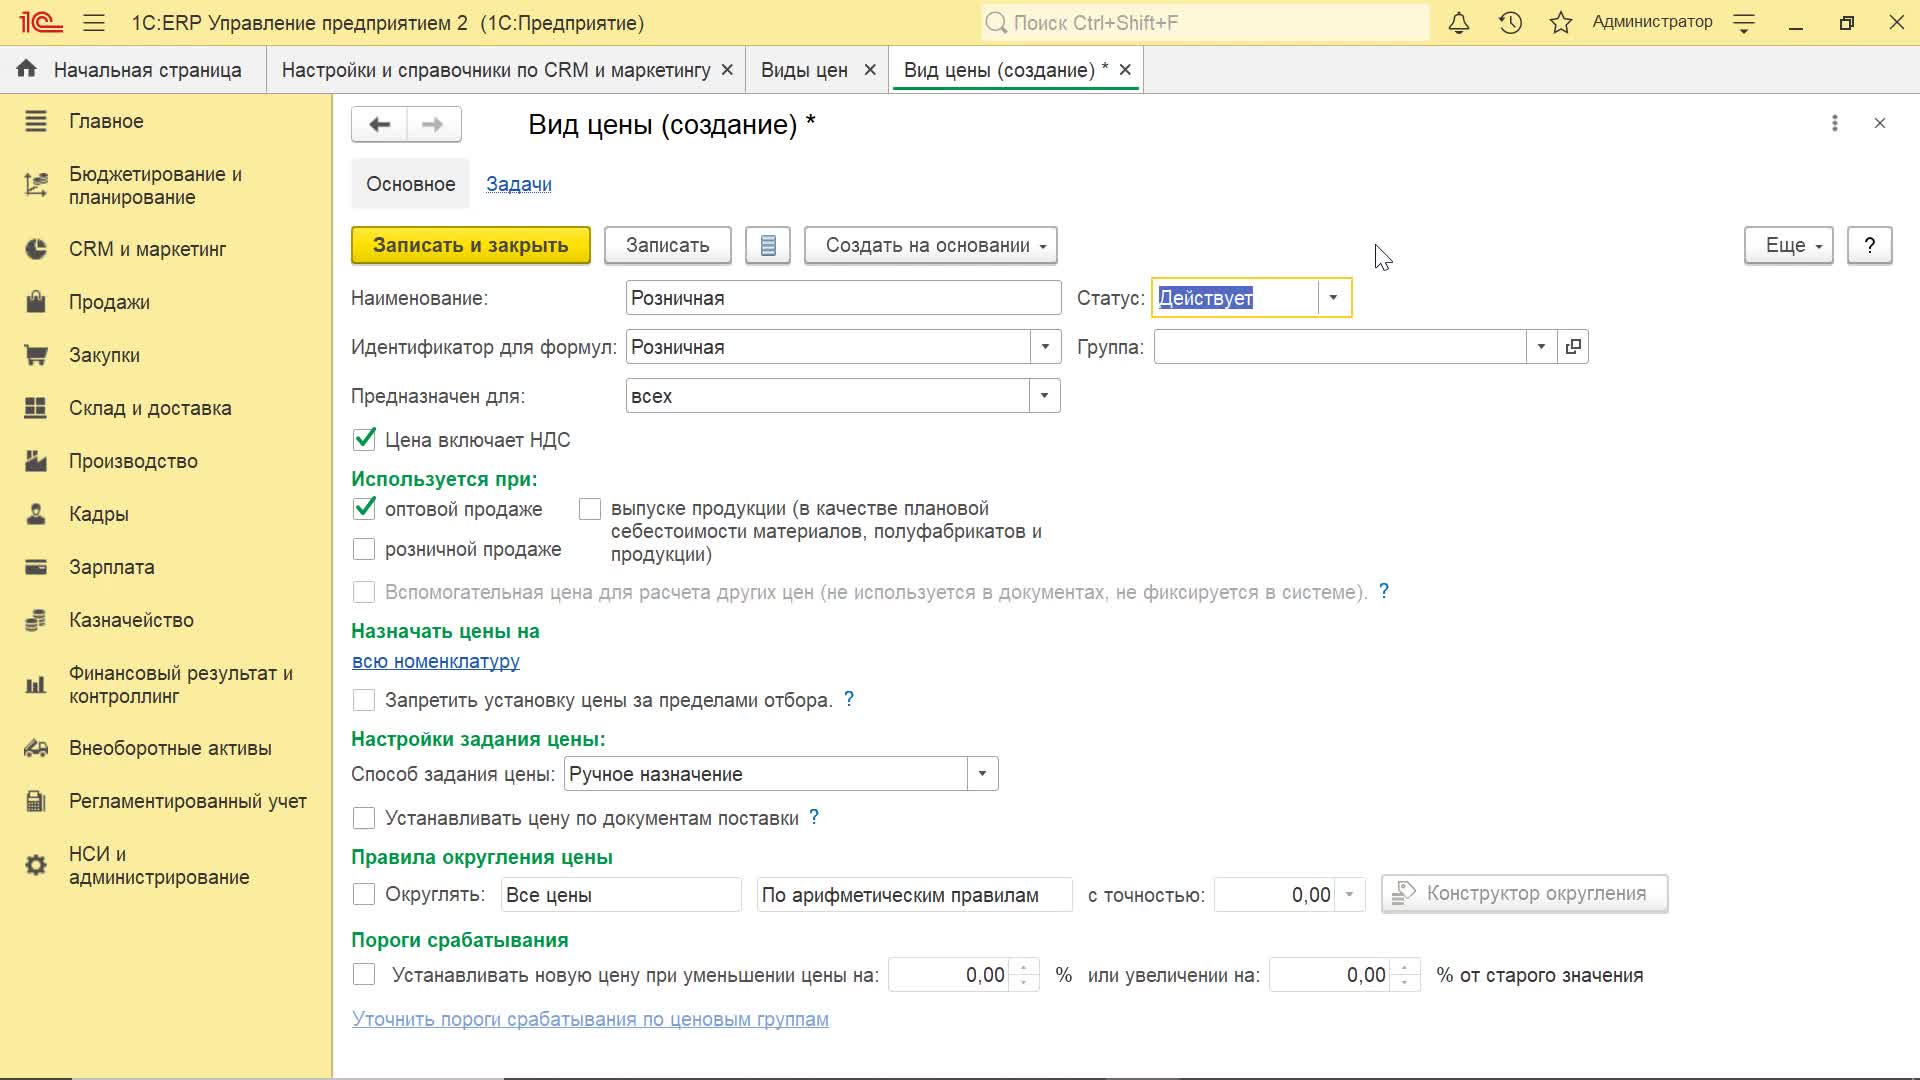Click the reports list icon button next to Записать
Screen dimensions: 1920x1080
[x=768, y=245]
